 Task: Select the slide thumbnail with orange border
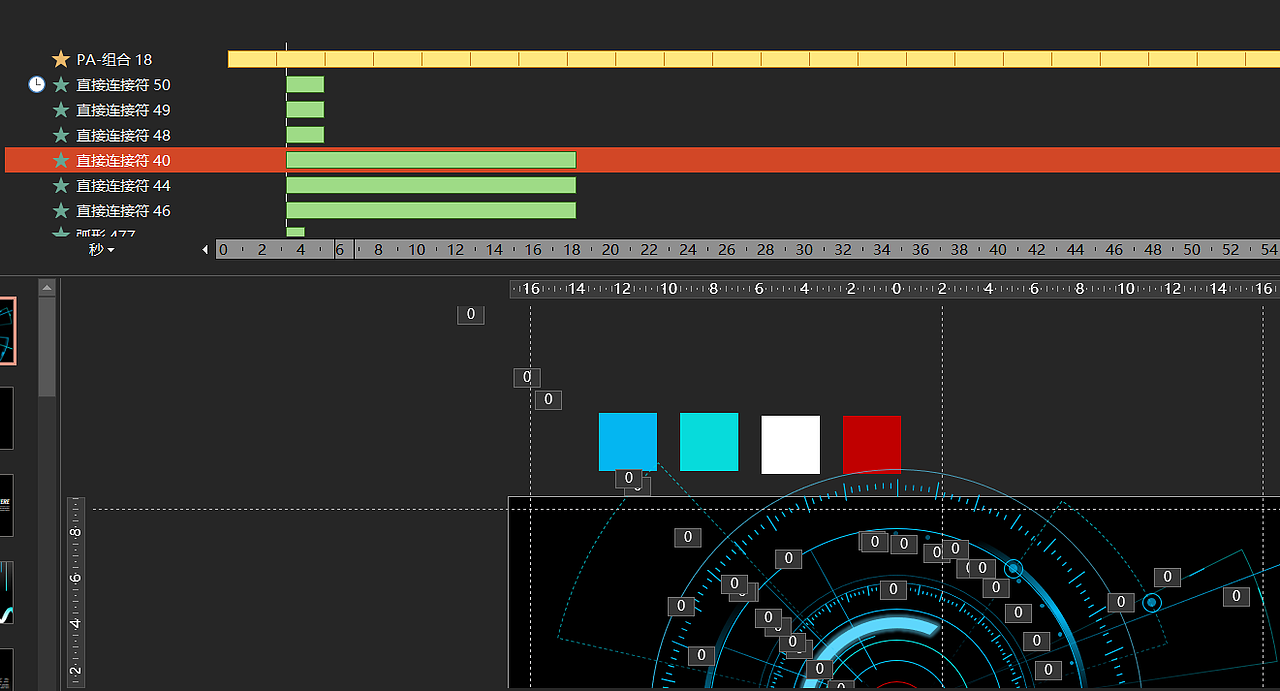[8, 331]
